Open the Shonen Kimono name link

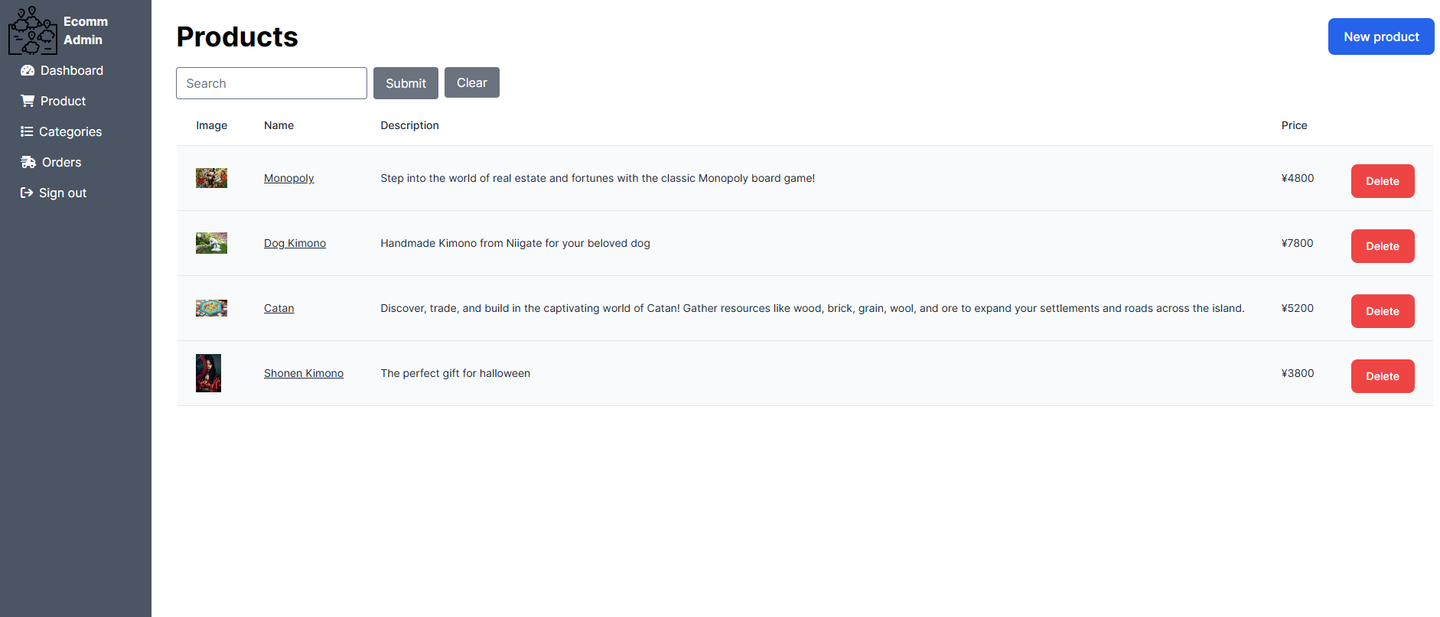(x=303, y=373)
